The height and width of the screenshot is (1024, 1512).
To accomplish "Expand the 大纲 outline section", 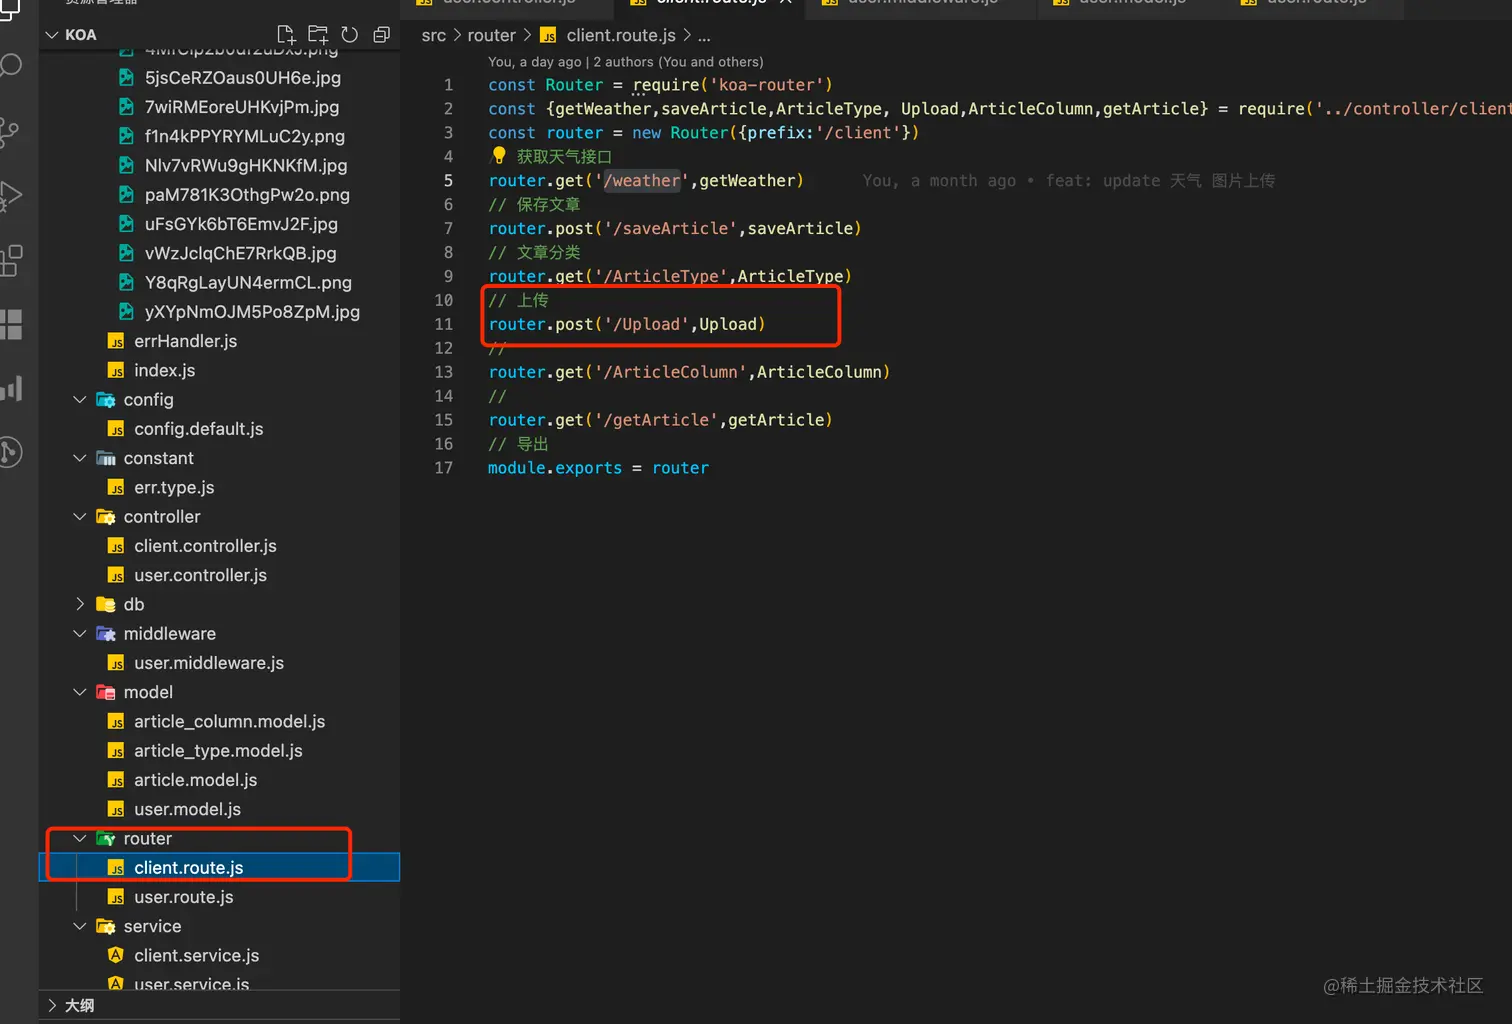I will [x=52, y=1005].
